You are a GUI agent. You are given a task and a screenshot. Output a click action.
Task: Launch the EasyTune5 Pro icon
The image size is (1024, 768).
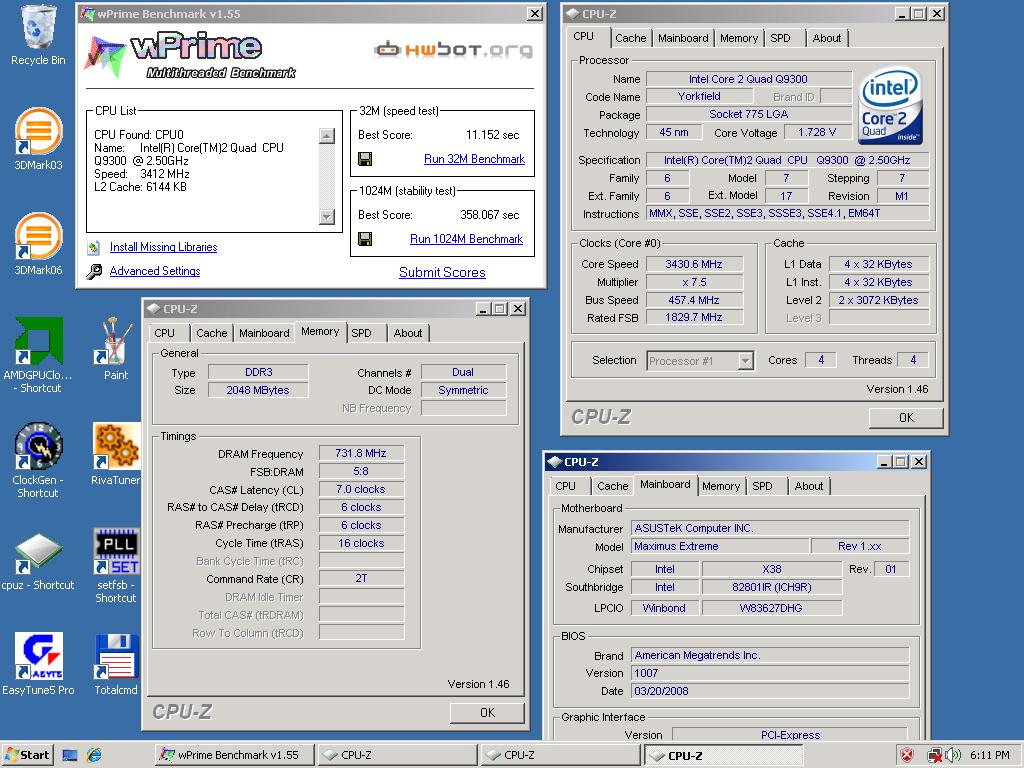click(x=39, y=656)
